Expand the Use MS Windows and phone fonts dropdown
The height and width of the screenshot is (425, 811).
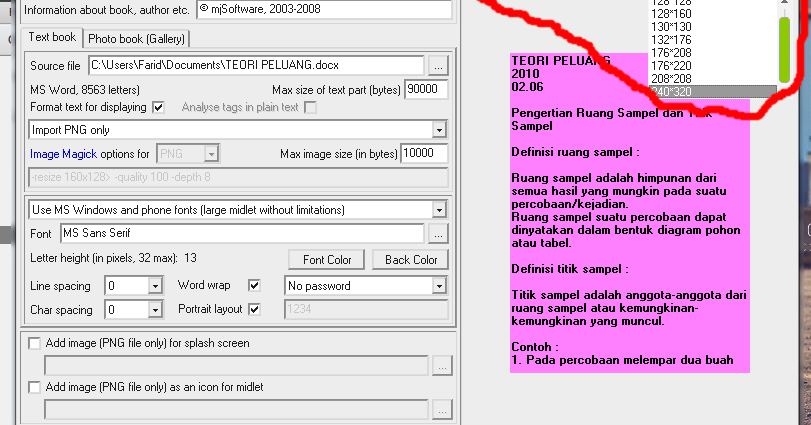tap(238, 210)
